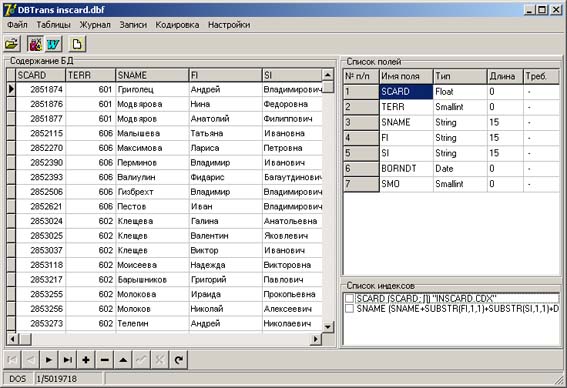The image size is (567, 388).
Task: Select the SMO field row
Action: [x=451, y=184]
